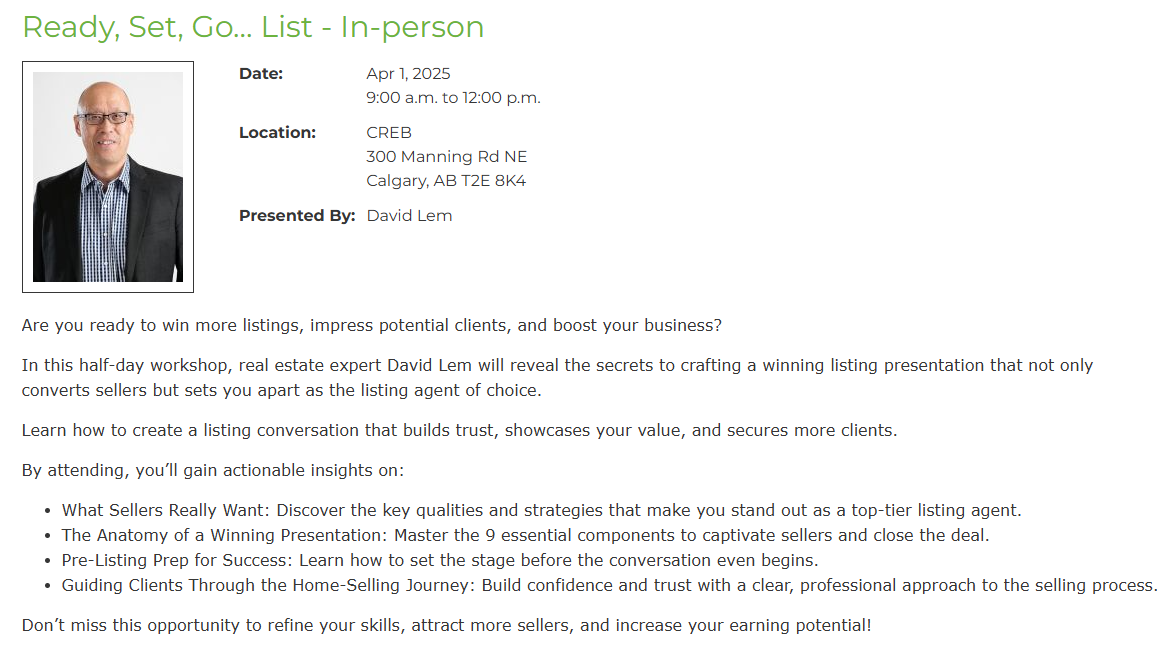This screenshot has width=1171, height=646.
Task: Click the '300 Manning Rd NE' address line
Action: coord(447,157)
